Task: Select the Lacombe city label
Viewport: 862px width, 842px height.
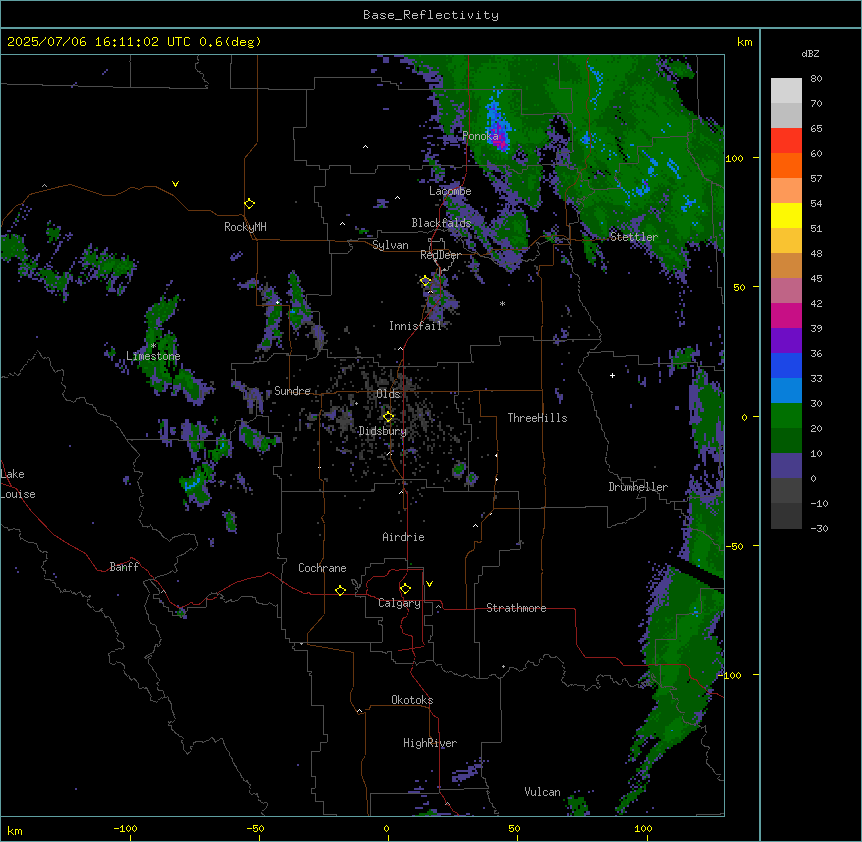Action: click(450, 191)
